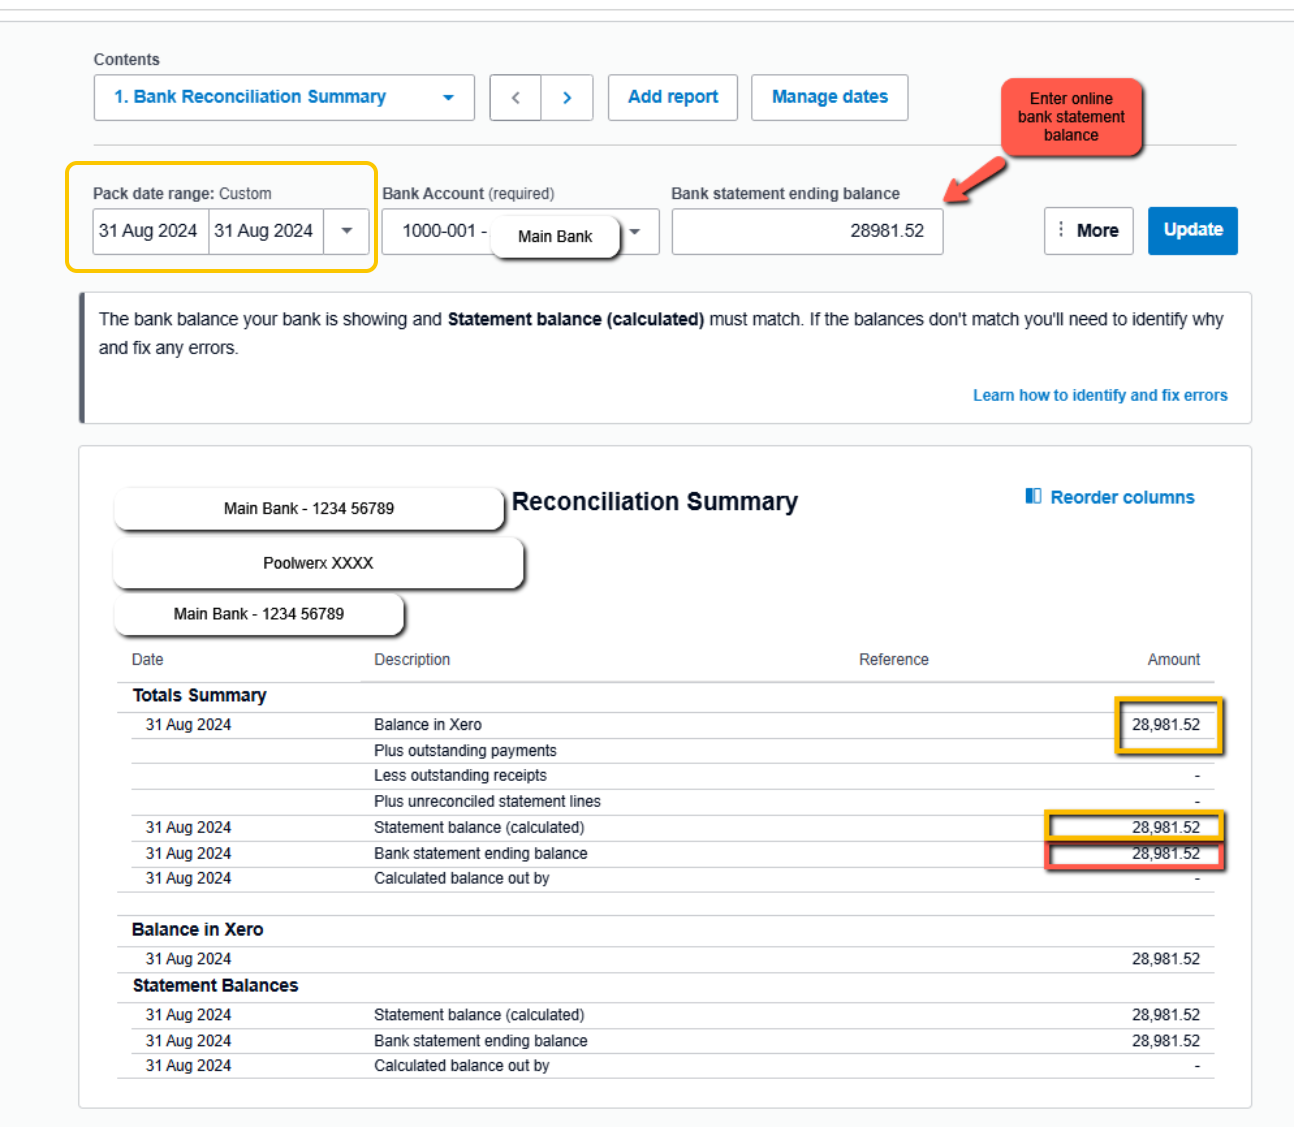Click the Balance in Xero section heading
The image size is (1294, 1127).
(x=198, y=929)
